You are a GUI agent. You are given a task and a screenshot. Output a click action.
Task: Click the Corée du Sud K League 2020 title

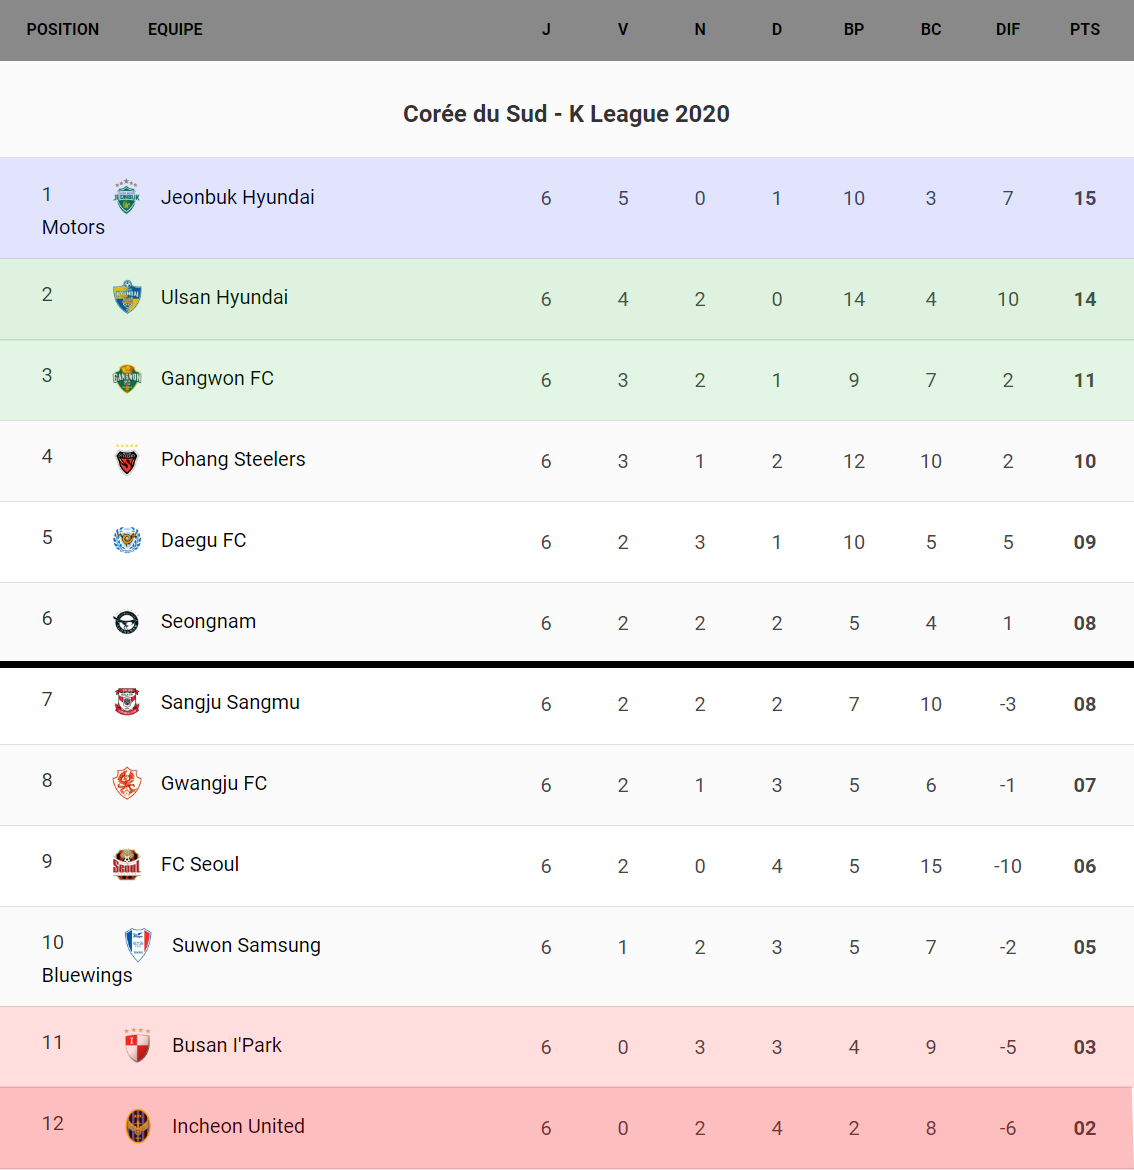pyautogui.click(x=566, y=114)
